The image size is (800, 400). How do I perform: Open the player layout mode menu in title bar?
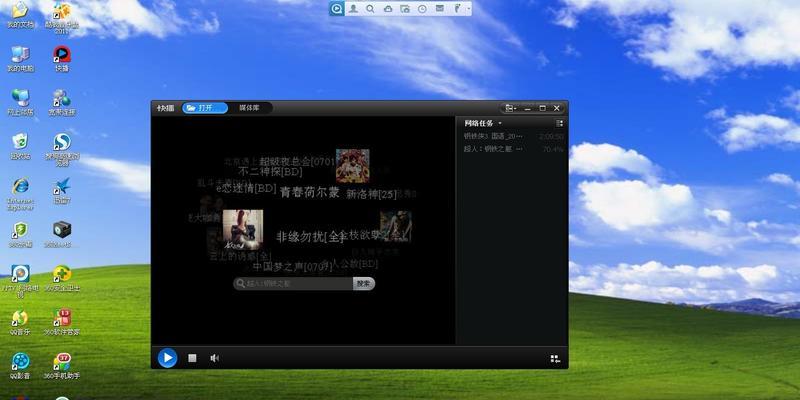coord(510,108)
